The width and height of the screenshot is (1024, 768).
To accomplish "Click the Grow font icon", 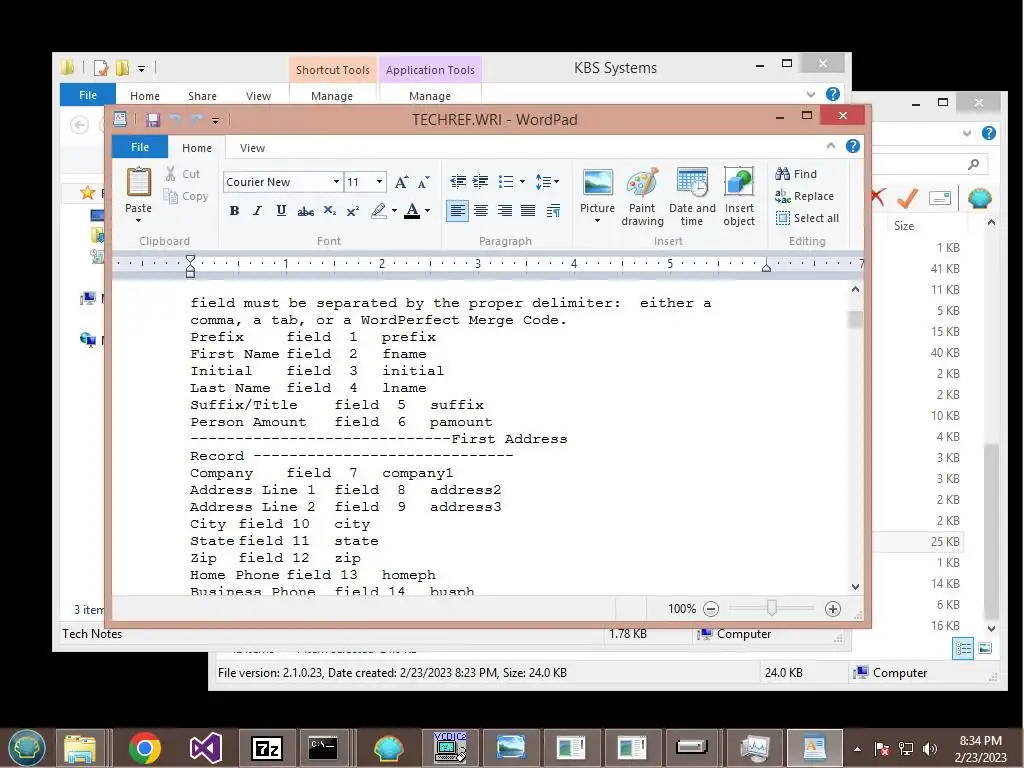I will 402,182.
